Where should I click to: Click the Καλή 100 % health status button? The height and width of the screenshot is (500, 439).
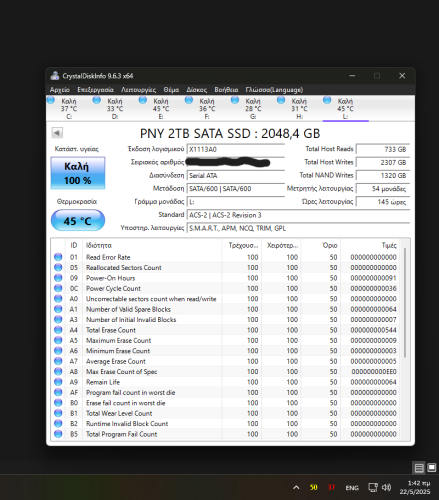(x=78, y=173)
